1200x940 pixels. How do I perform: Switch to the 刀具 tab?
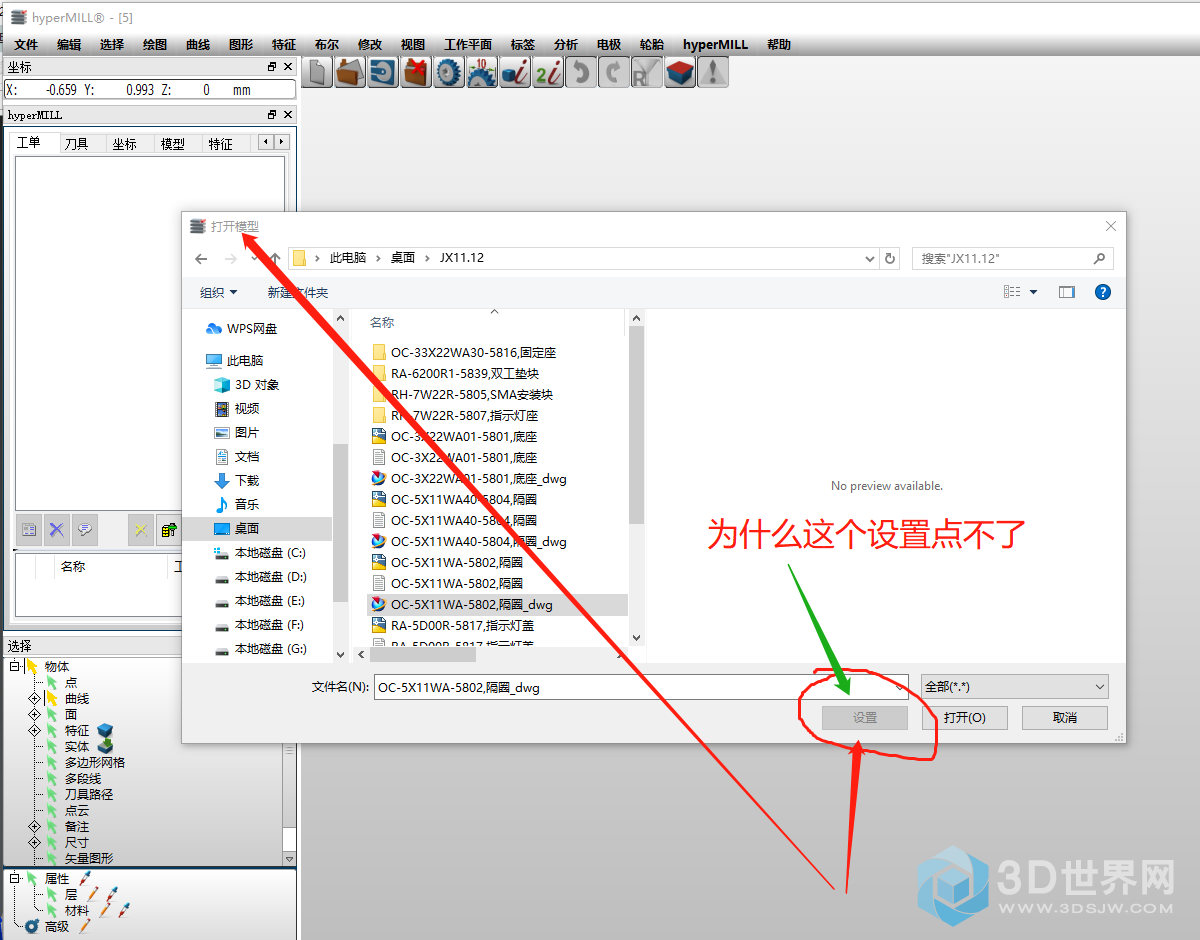(77, 143)
